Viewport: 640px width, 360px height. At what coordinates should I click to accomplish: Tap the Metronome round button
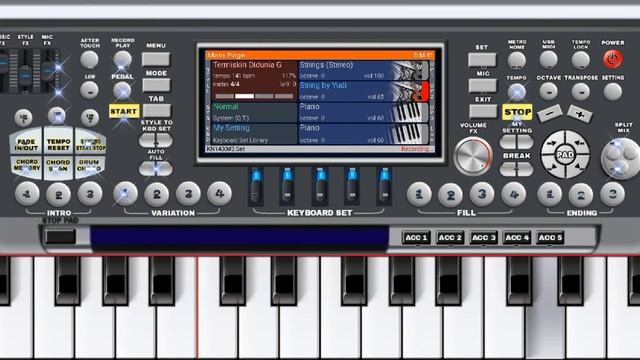click(x=517, y=60)
